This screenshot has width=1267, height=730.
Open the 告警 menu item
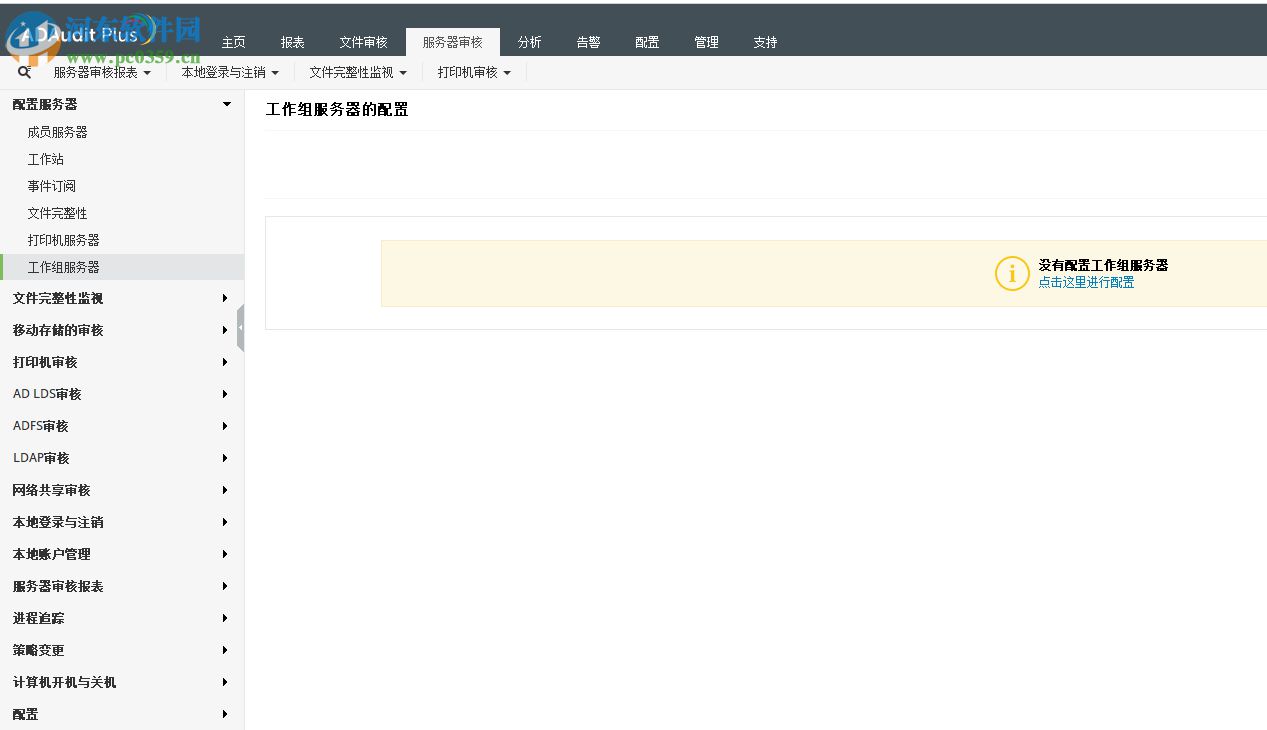pyautogui.click(x=588, y=42)
